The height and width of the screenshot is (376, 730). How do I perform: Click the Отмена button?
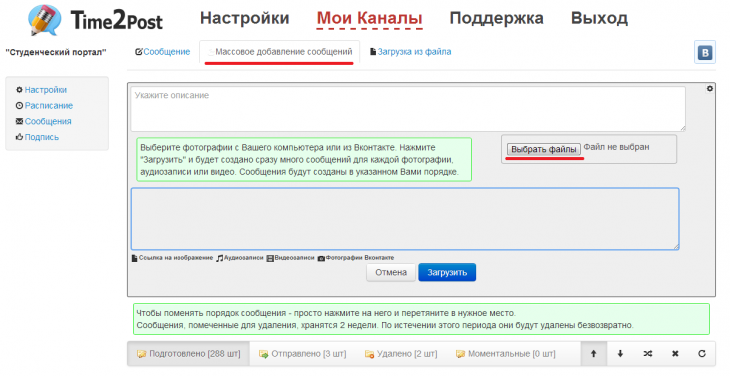[391, 273]
